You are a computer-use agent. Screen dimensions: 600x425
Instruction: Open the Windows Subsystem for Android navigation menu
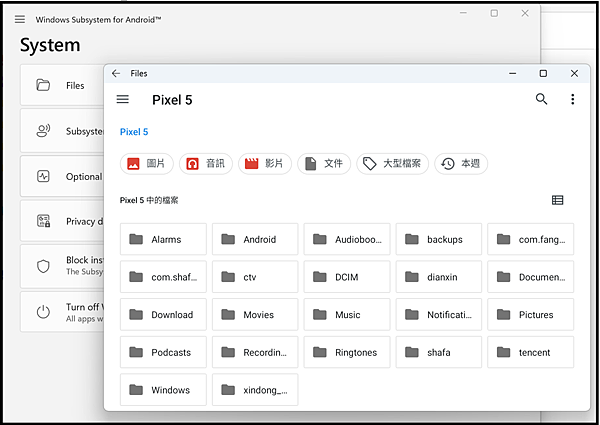tap(20, 19)
